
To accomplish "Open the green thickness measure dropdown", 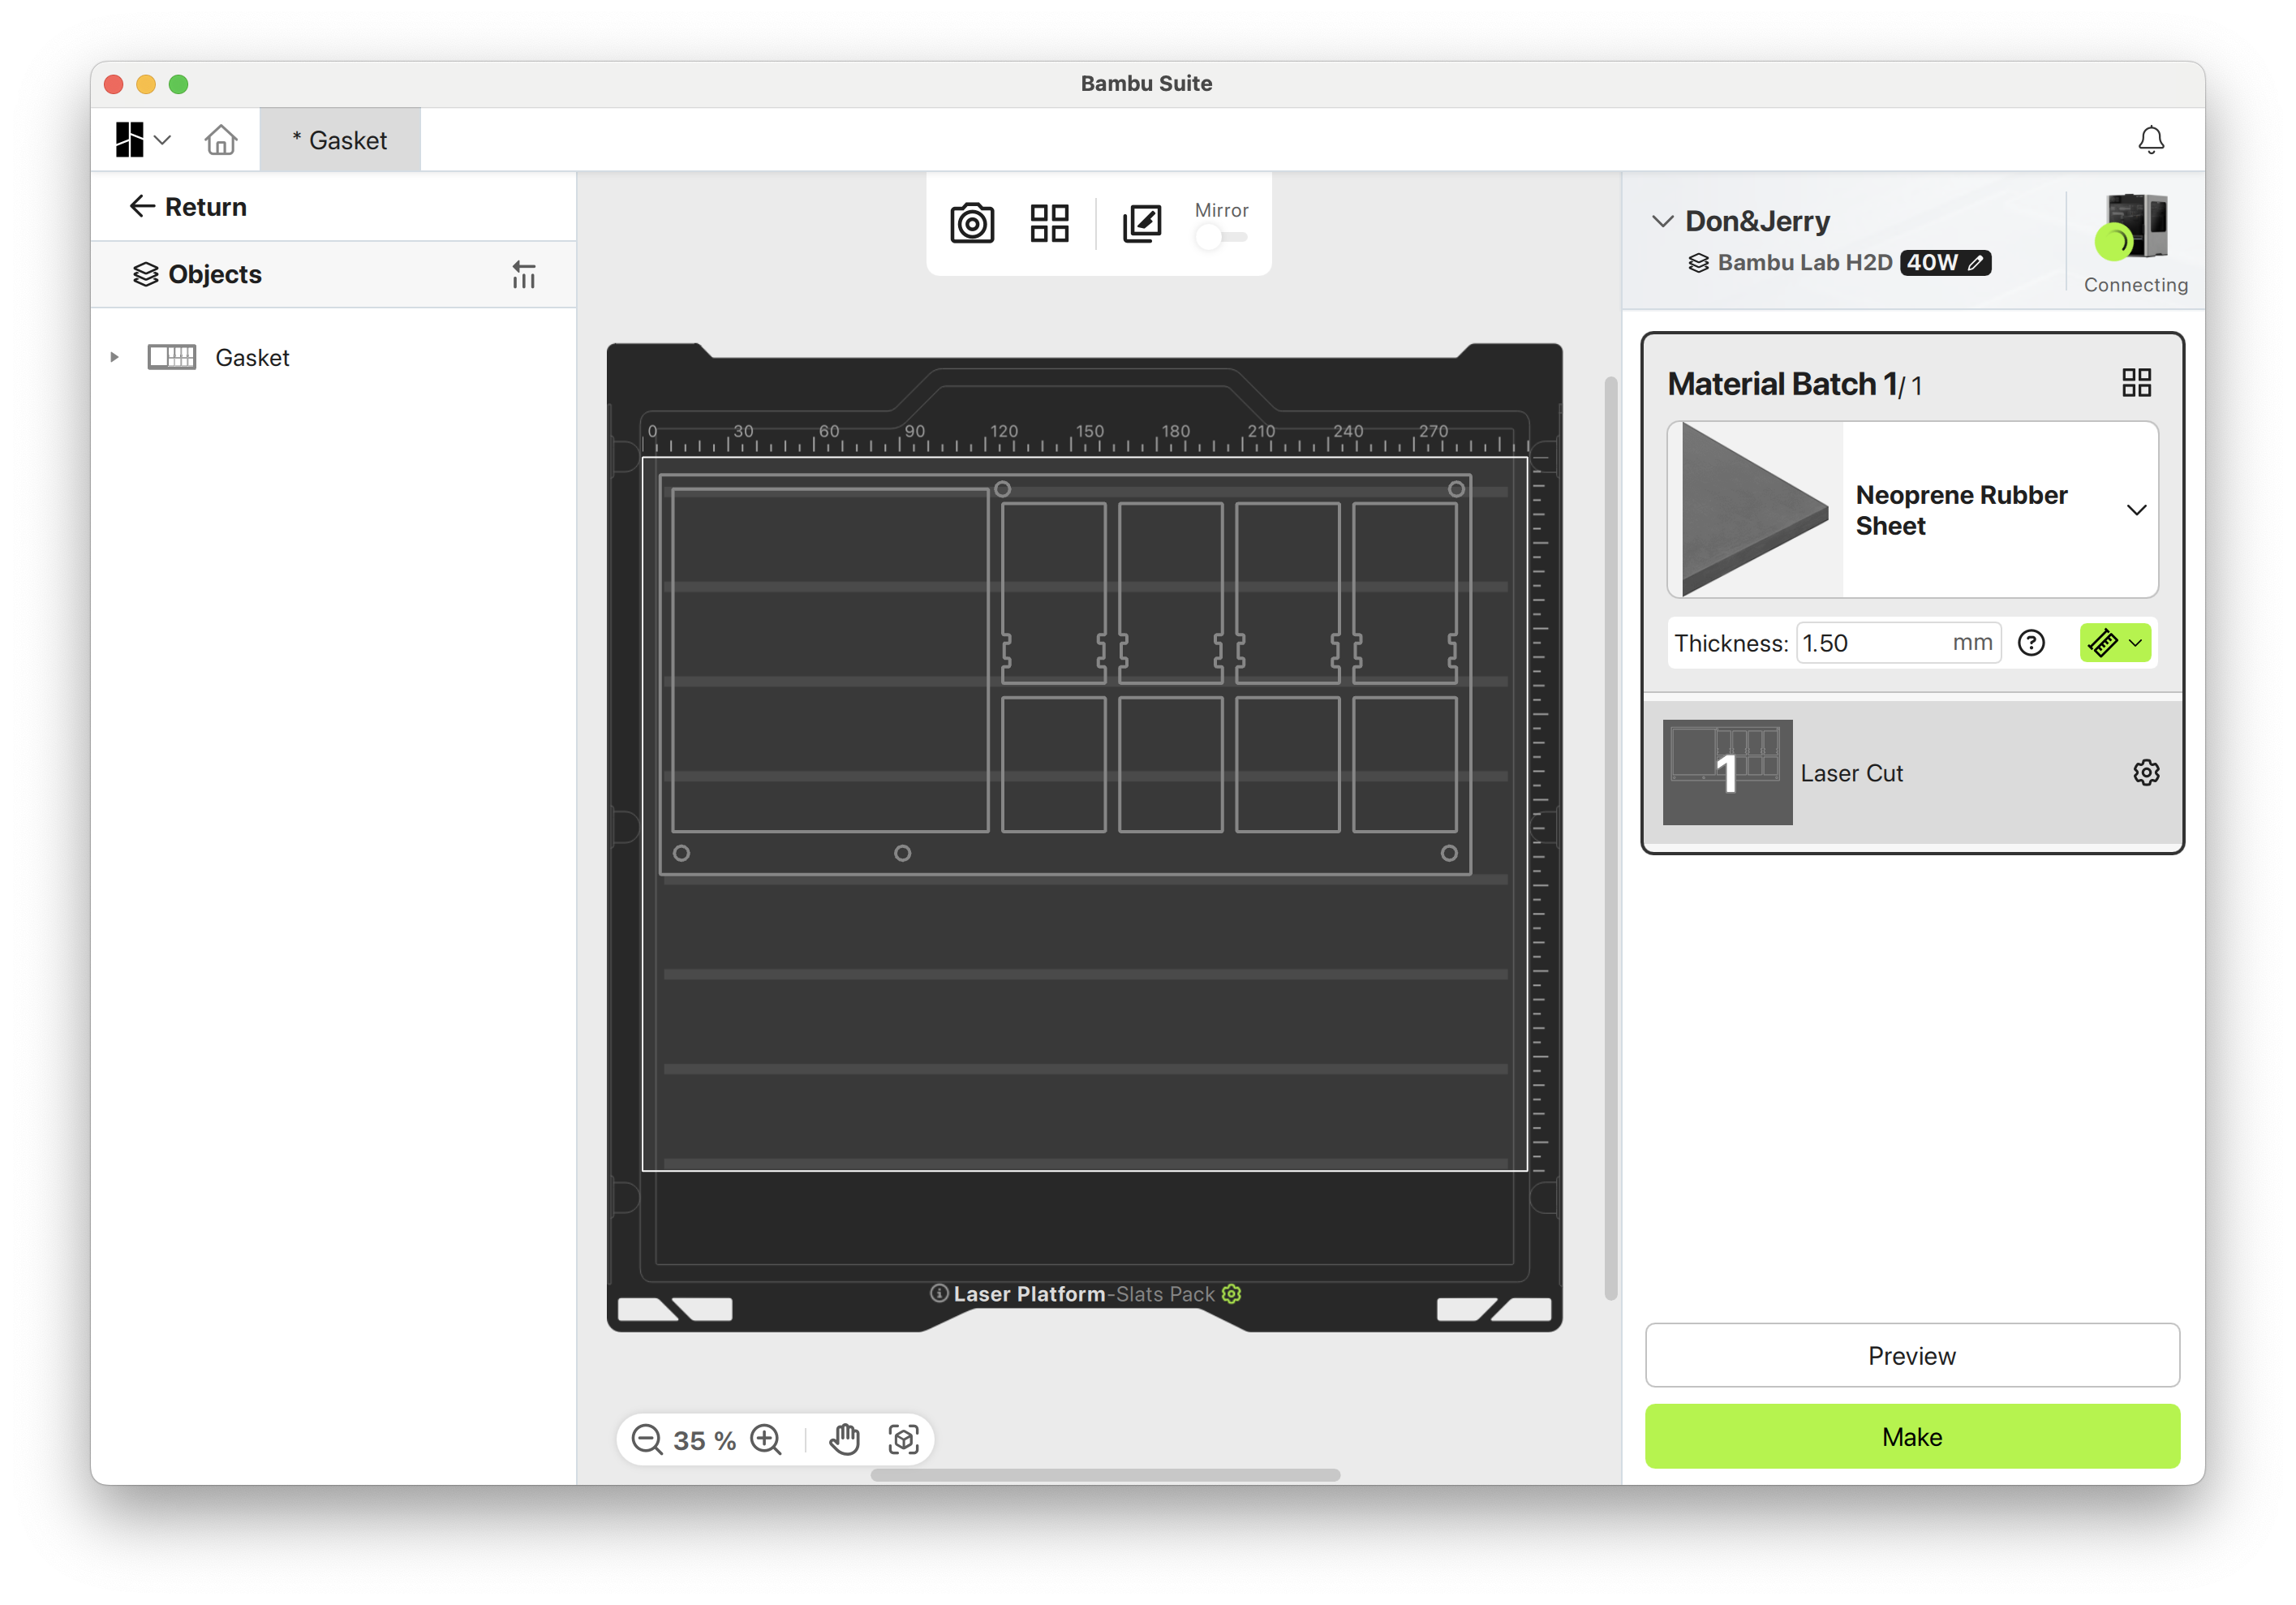I will click(2115, 643).
